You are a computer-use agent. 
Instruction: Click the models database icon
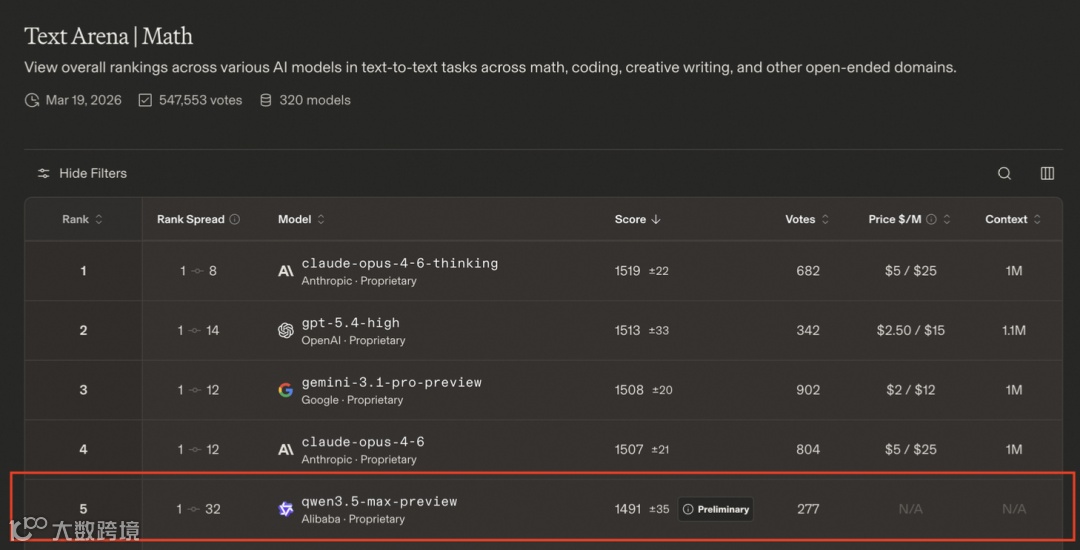point(265,101)
